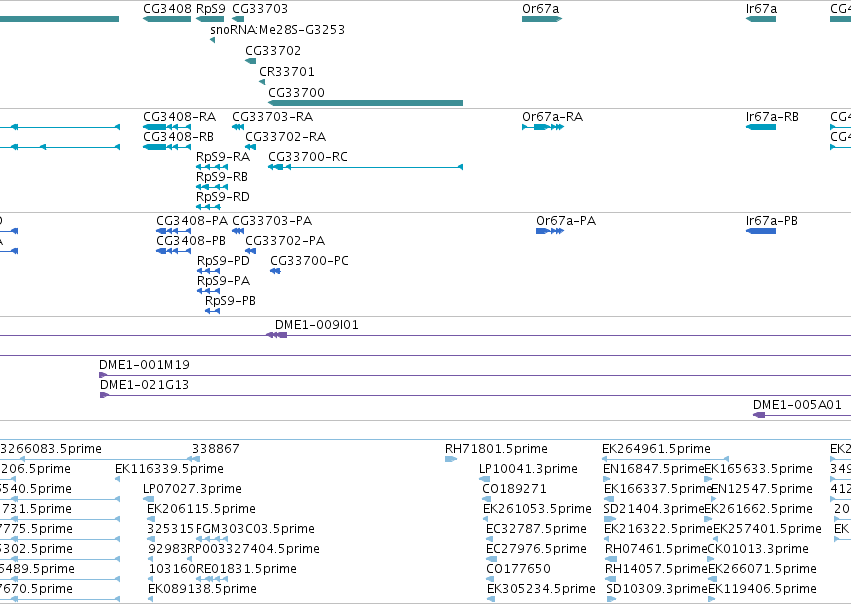Viewport: 851px width, 604px height.
Task: Select the Or67a gene arrow glyph
Action: coord(542,19)
